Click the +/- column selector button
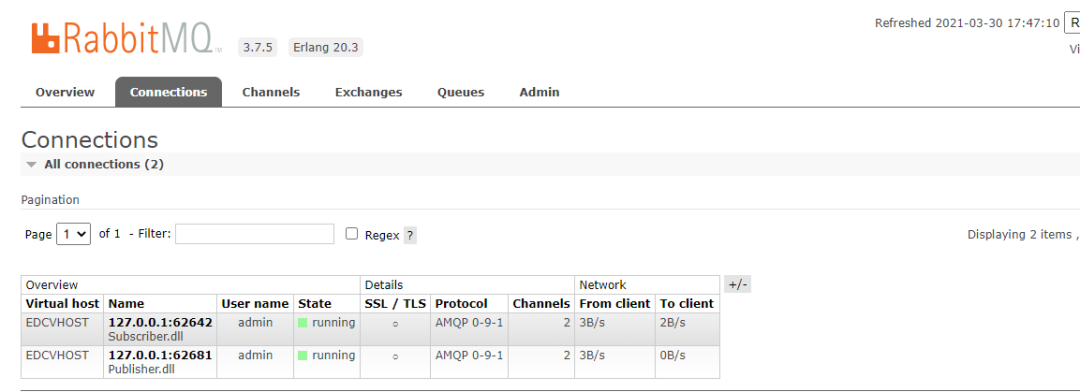1080x392 pixels. point(738,285)
